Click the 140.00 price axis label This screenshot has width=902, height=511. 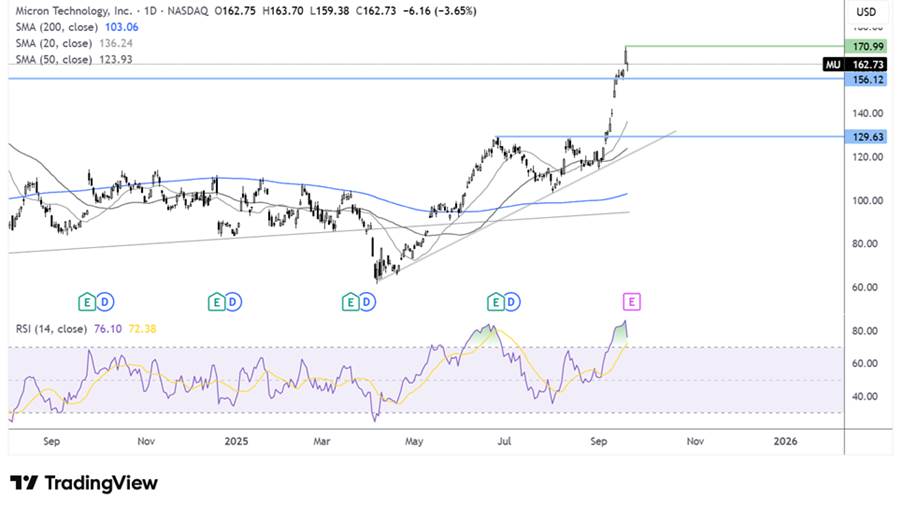click(x=867, y=113)
